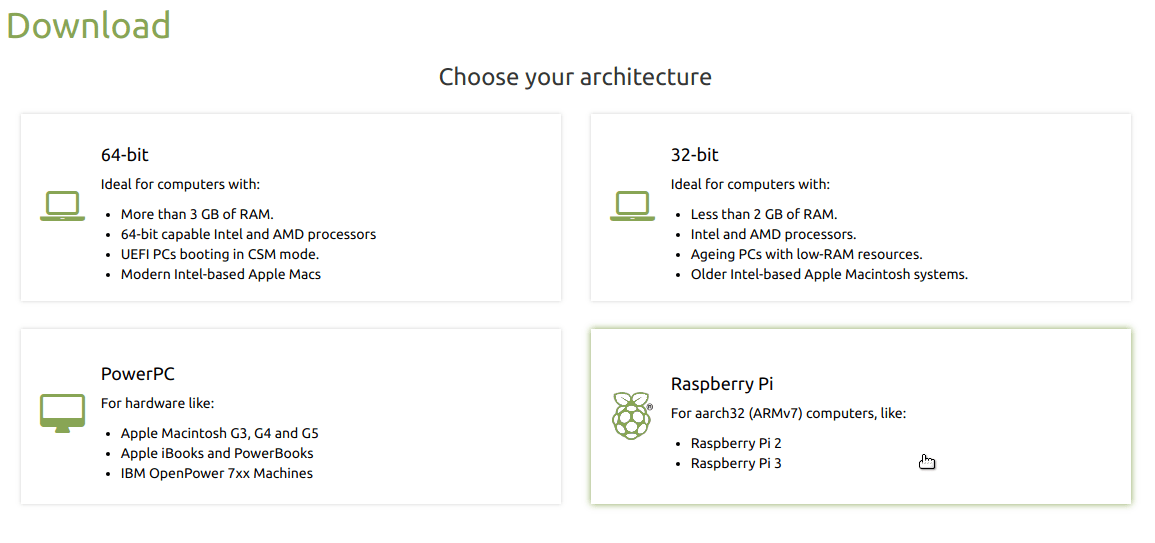Image resolution: width=1155 pixels, height=543 pixels.
Task: Select 'Modern Intel-based Apple Macs' bullet
Action: (x=221, y=274)
